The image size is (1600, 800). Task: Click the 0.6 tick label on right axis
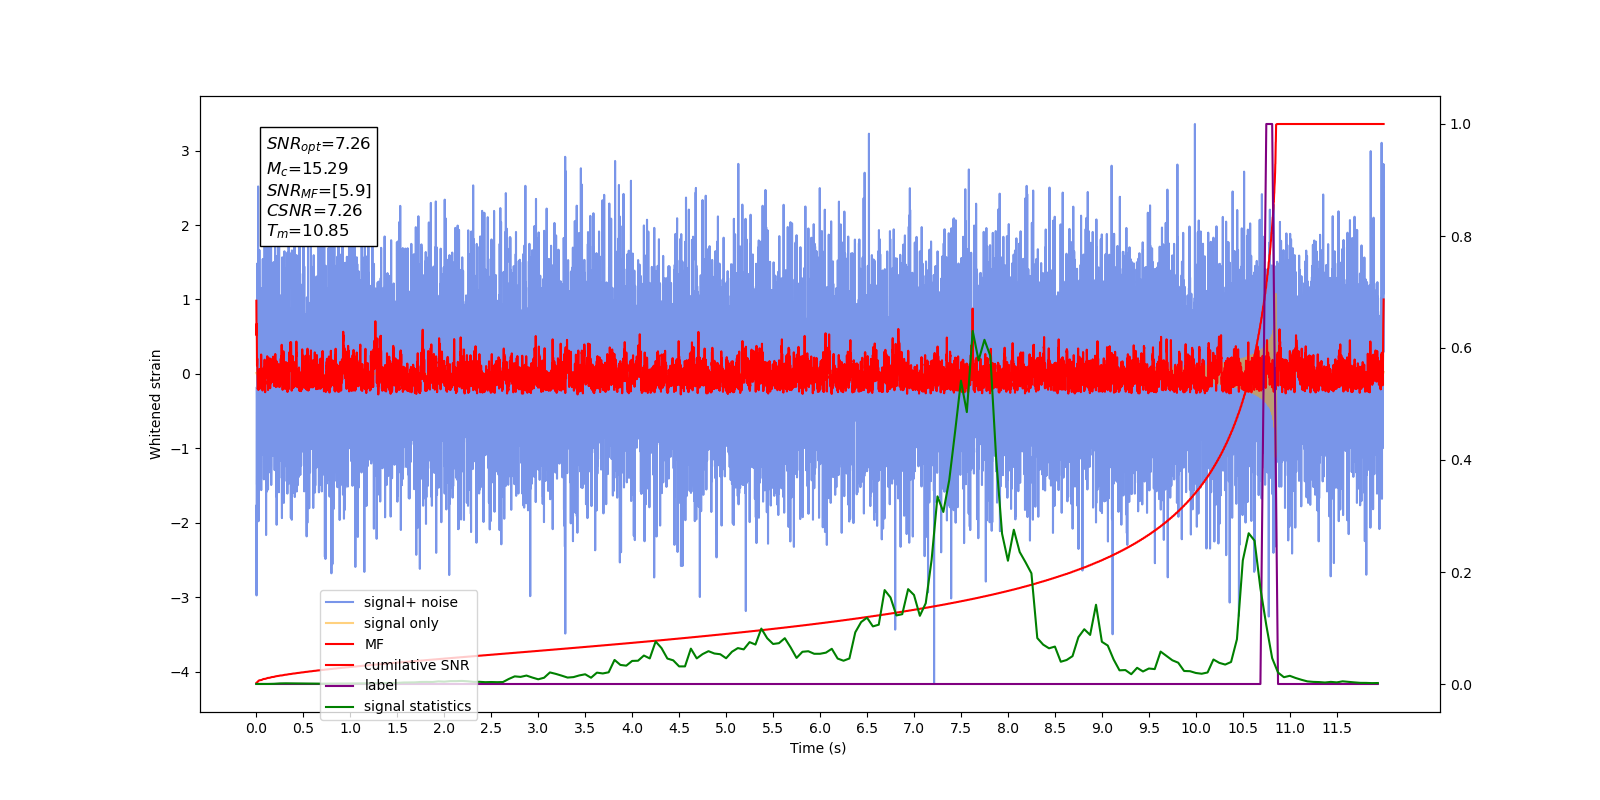tap(1461, 348)
